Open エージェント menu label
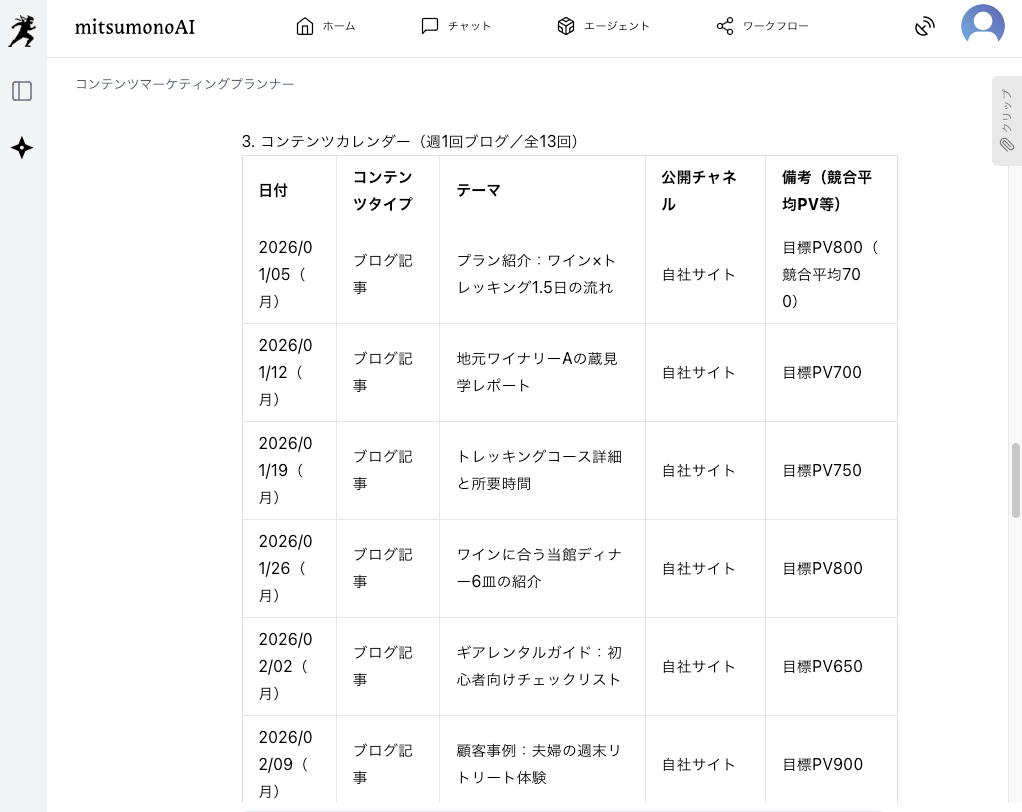The image size is (1022, 812). pos(617,26)
